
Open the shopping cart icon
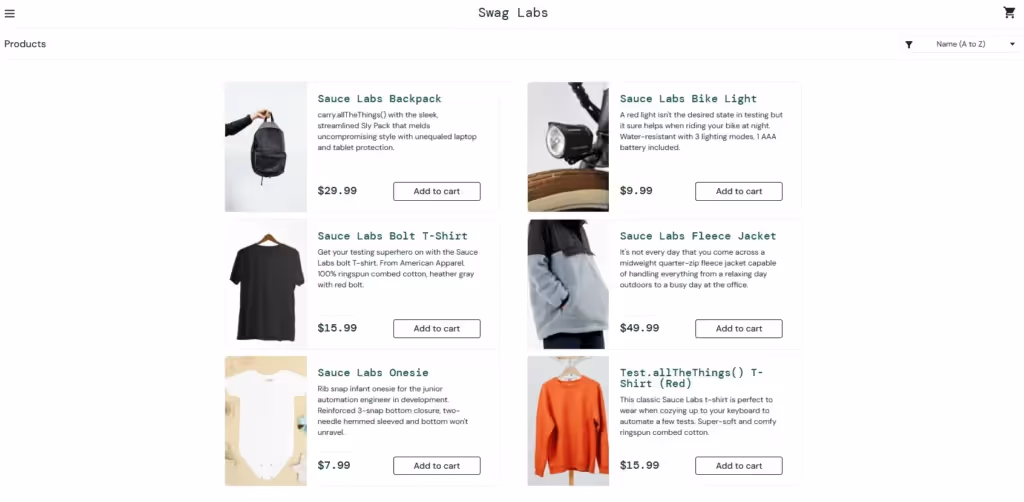(1009, 12)
